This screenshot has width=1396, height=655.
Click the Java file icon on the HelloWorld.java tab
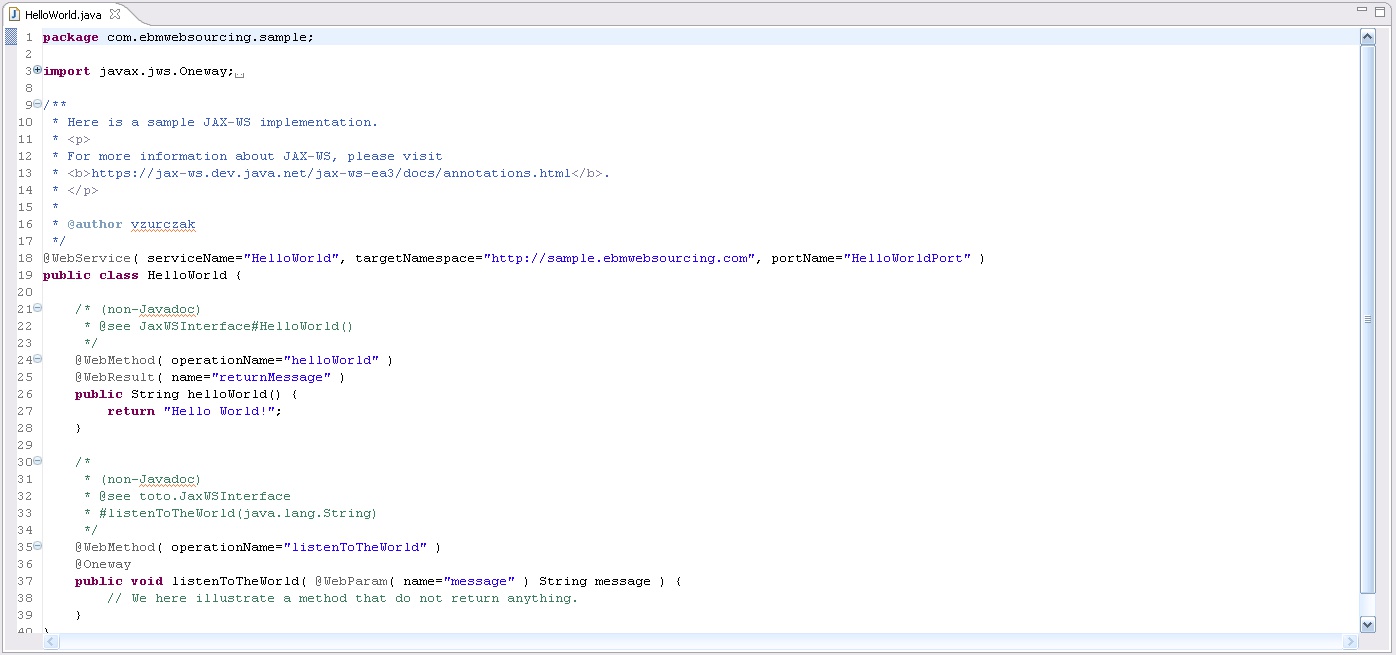15,14
